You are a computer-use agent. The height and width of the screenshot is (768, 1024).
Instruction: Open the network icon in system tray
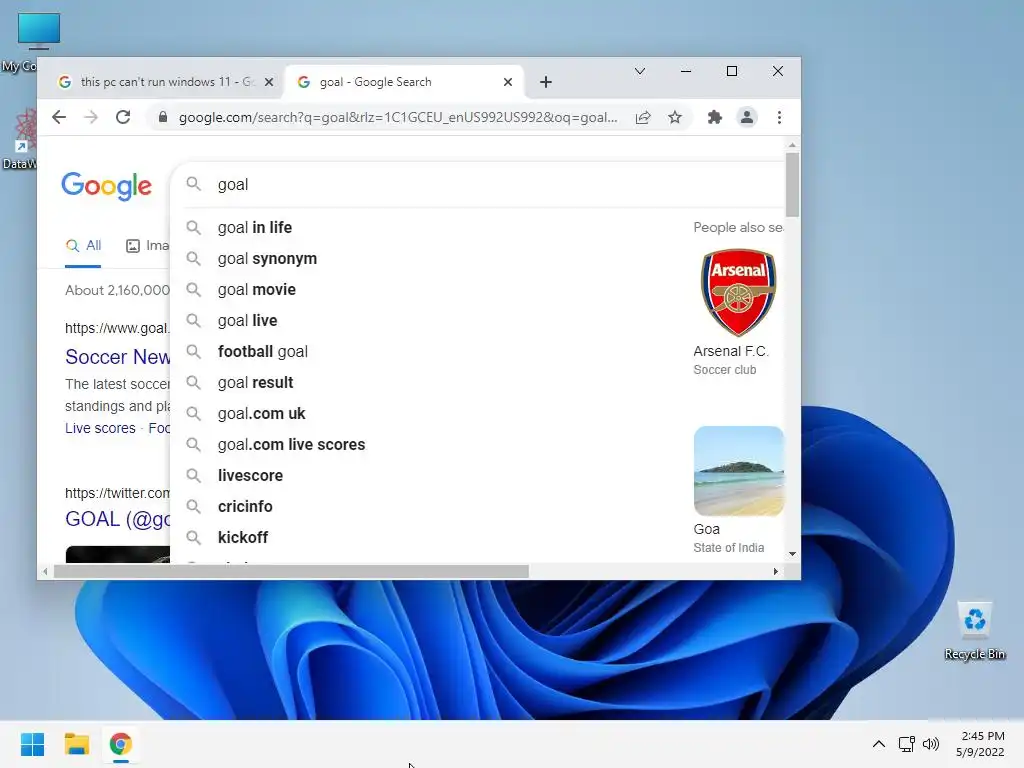tap(906, 744)
